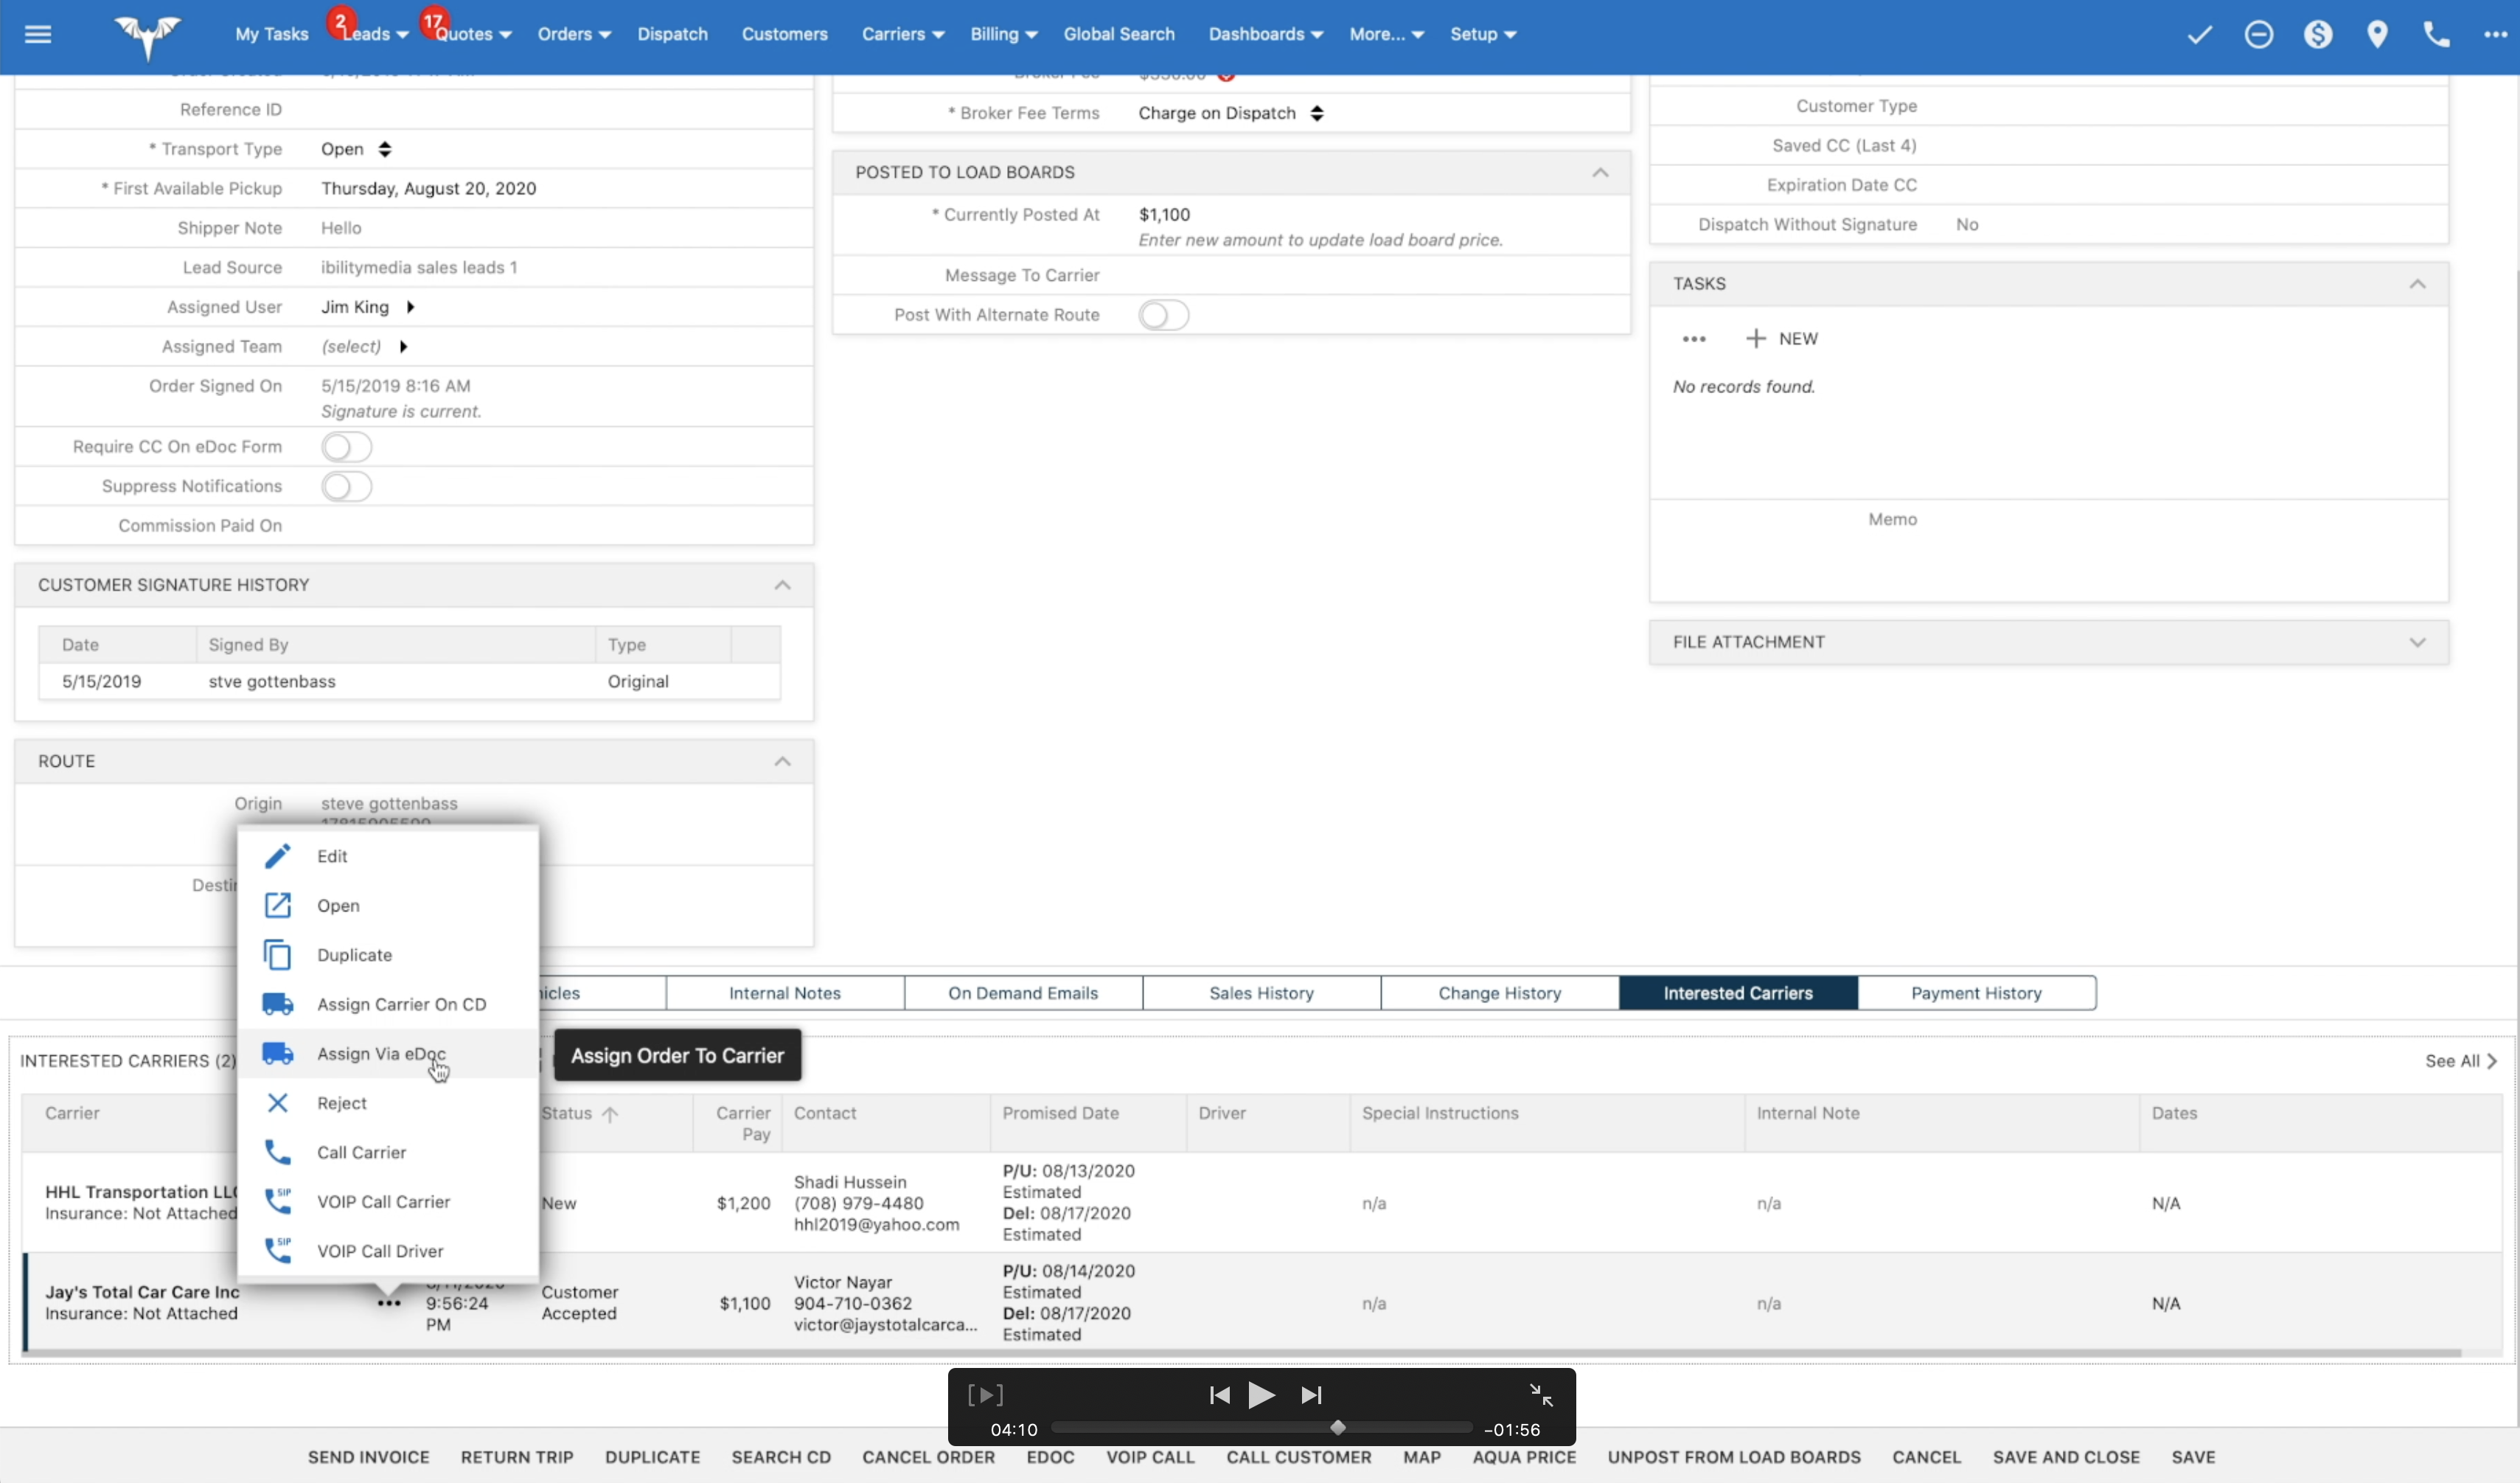Click the three-dot options in the Tasks panel

(1694, 339)
